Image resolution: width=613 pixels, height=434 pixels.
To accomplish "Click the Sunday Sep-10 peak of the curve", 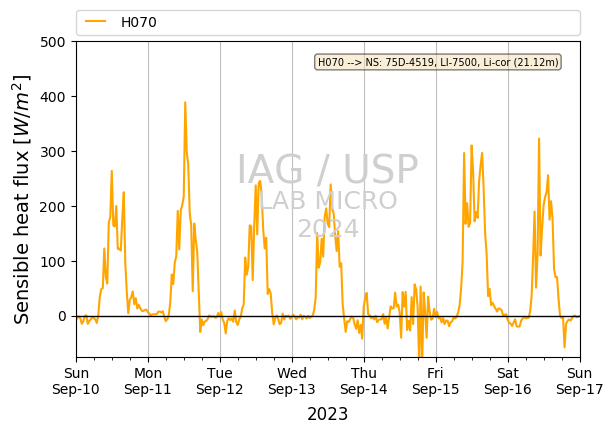I will coord(112,171).
